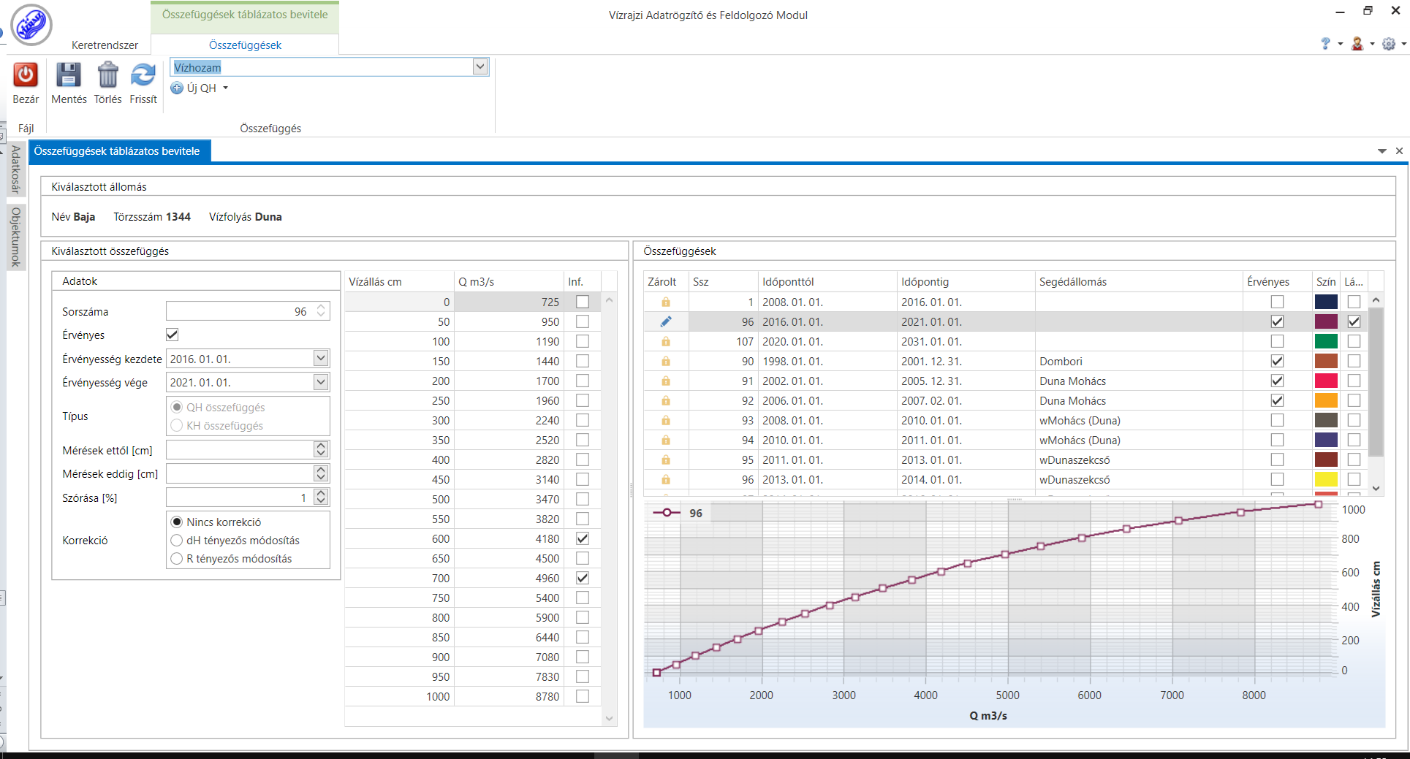Sort by Időponttól column header
1410x759 pixels.
[826, 282]
